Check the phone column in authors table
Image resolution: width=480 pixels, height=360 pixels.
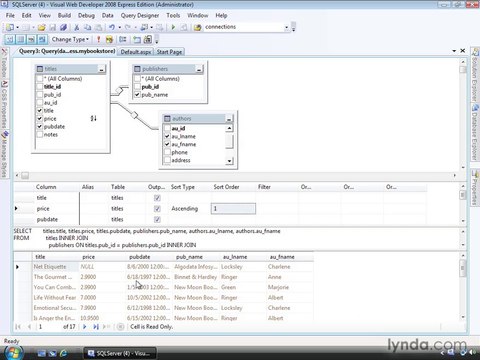167,152
